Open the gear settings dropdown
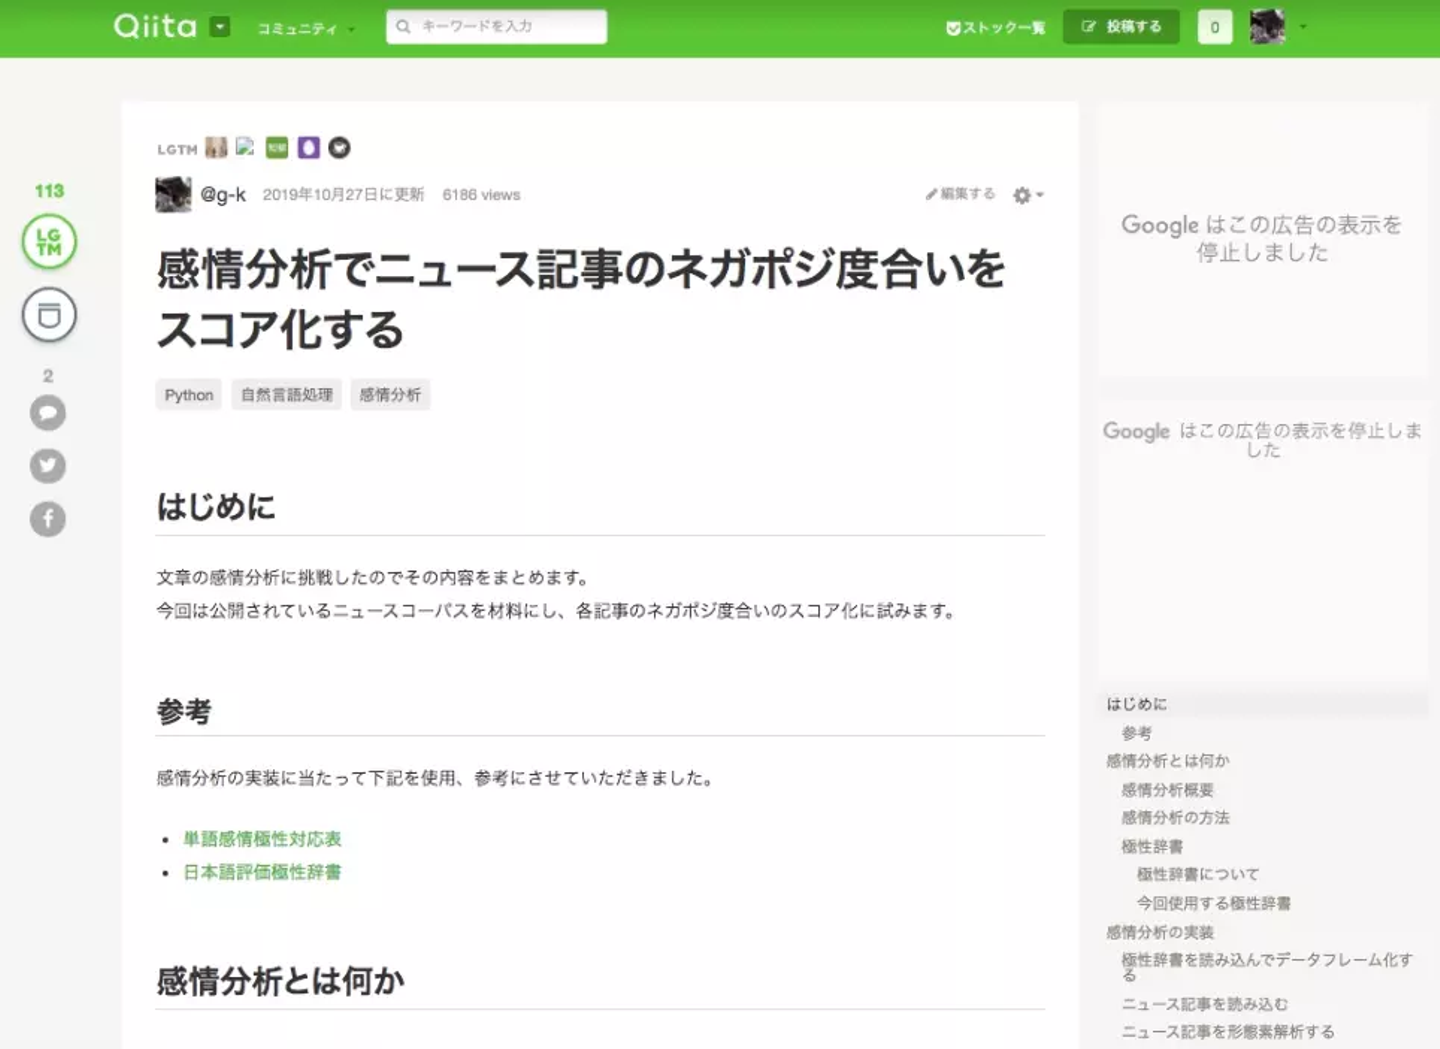This screenshot has height=1049, width=1440. tap(1028, 195)
